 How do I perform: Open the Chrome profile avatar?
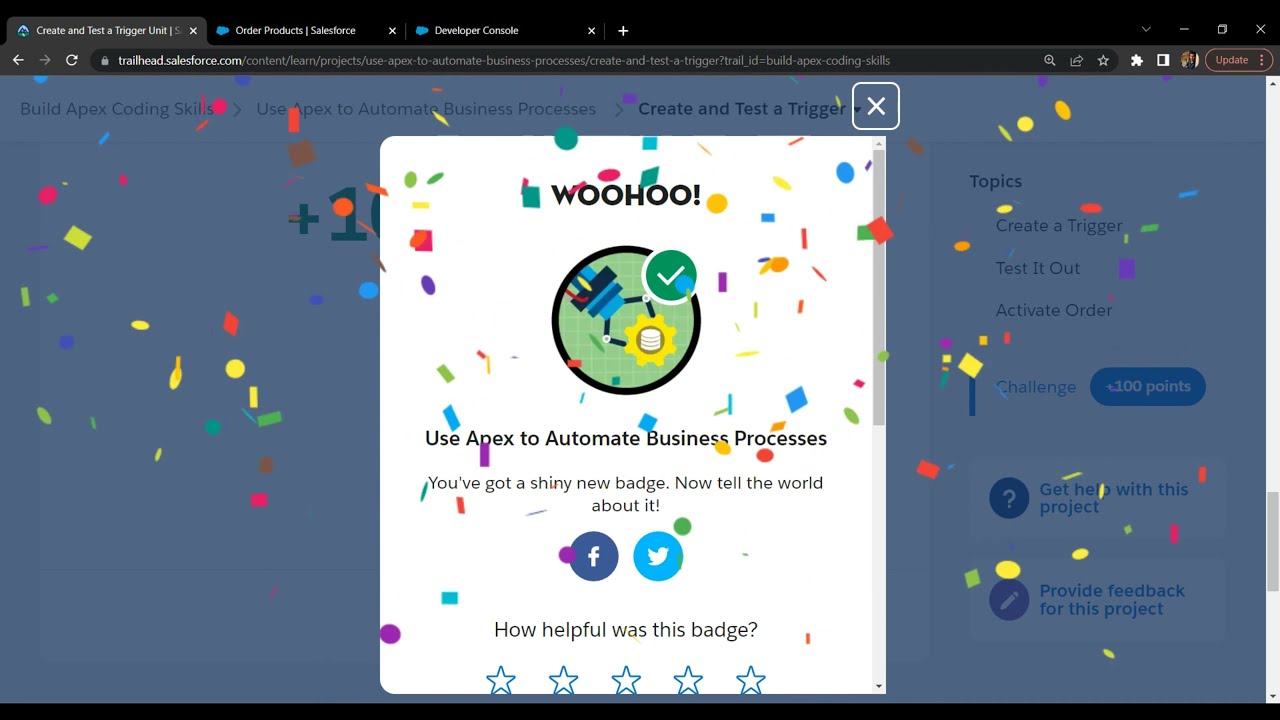point(1189,60)
